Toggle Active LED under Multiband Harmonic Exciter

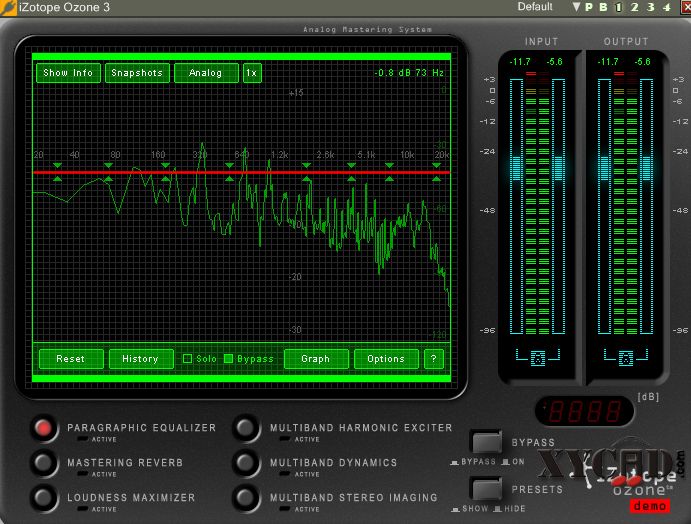coord(285,439)
